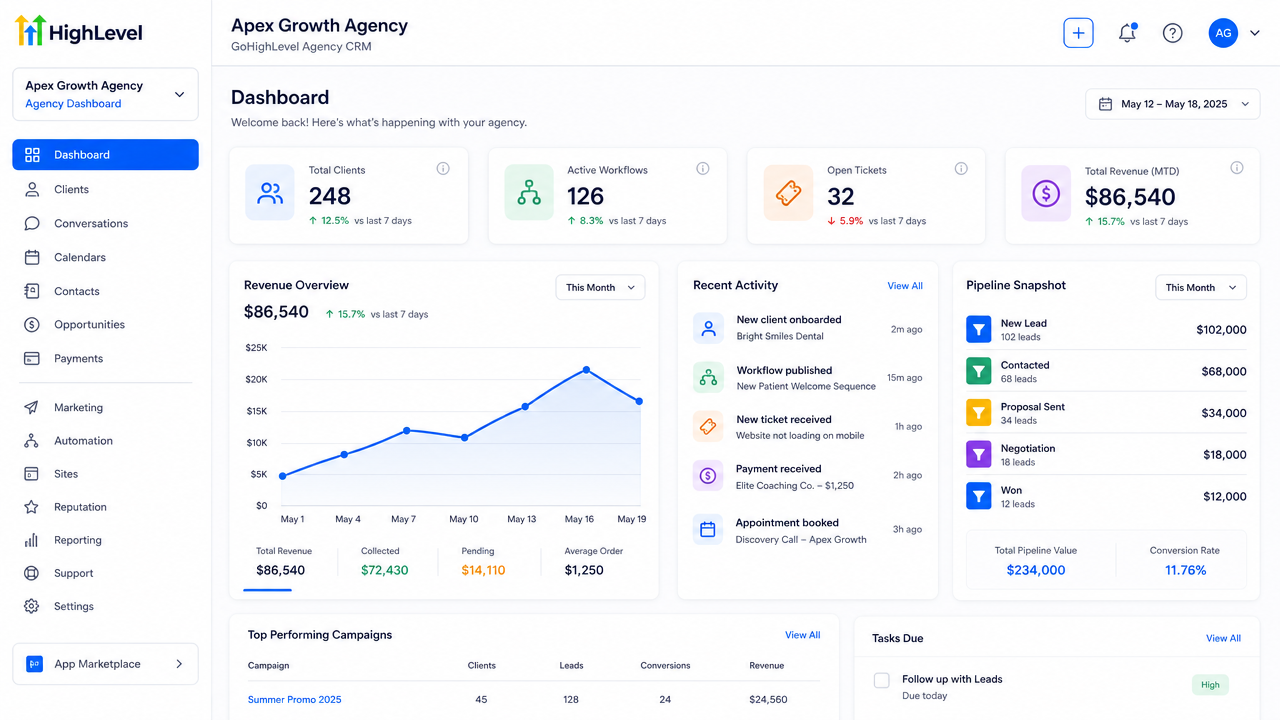Go to Clients in sidebar

(105, 189)
